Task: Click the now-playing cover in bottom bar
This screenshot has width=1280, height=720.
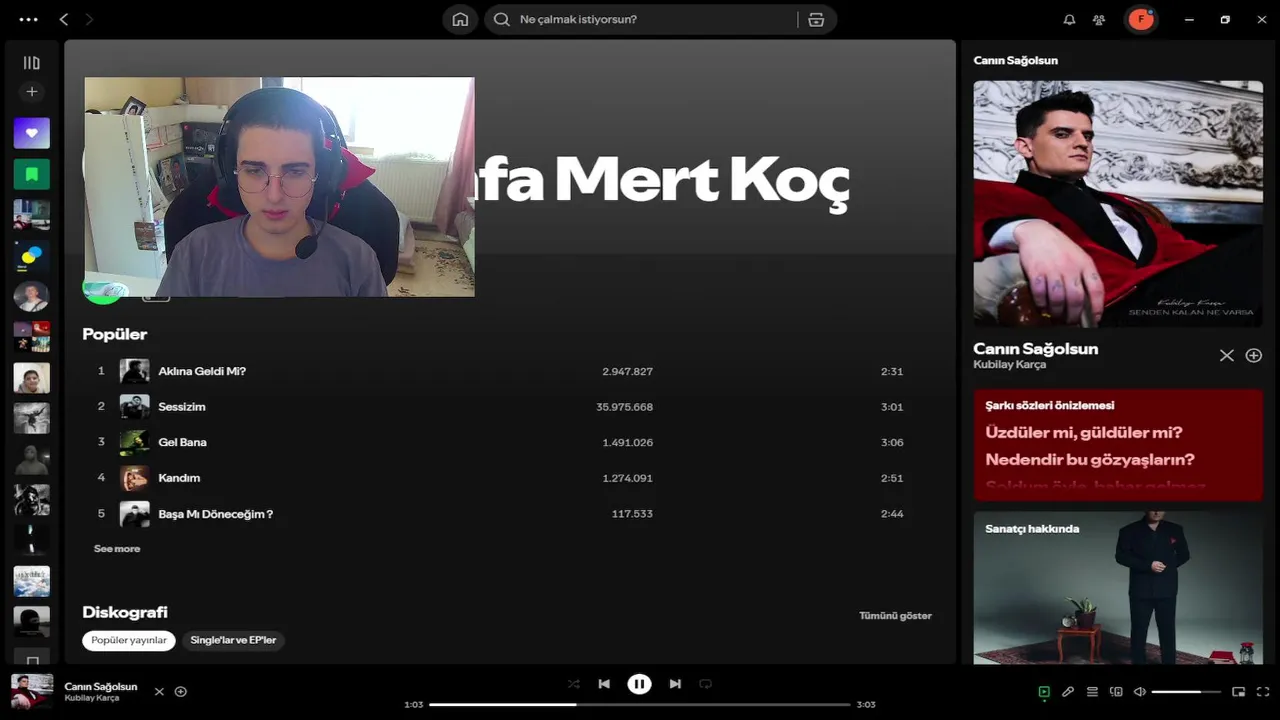Action: coord(32,691)
